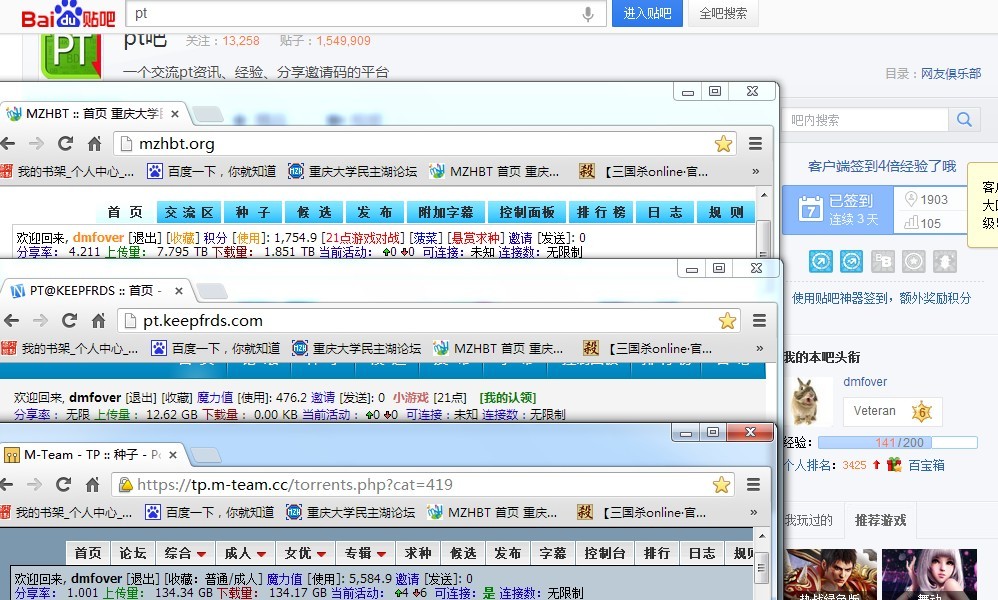Click the gray star circle badge icon
Screen dimensions: 998x600
point(913,261)
